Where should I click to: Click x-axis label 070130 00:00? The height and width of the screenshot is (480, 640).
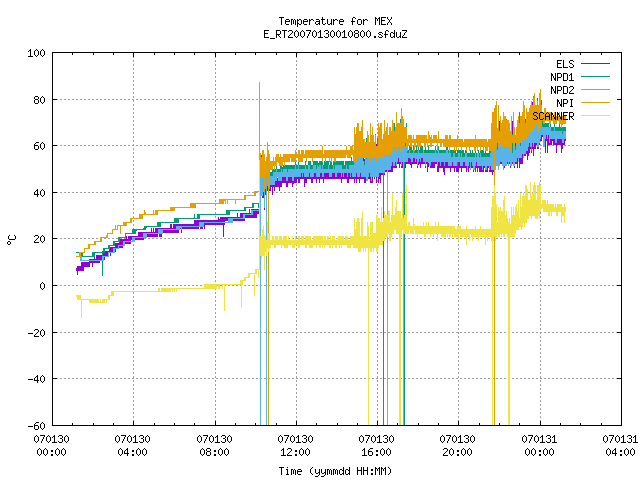(51, 446)
